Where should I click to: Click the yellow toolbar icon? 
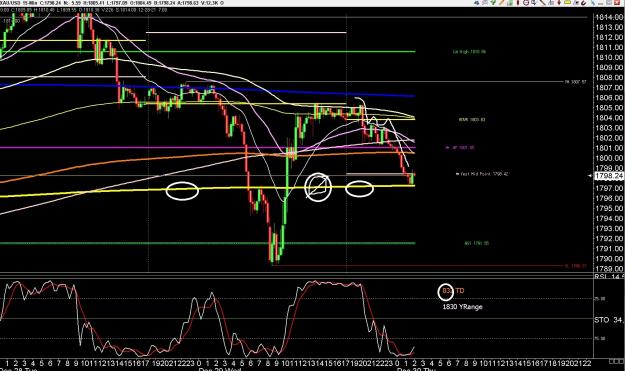[567, 2]
